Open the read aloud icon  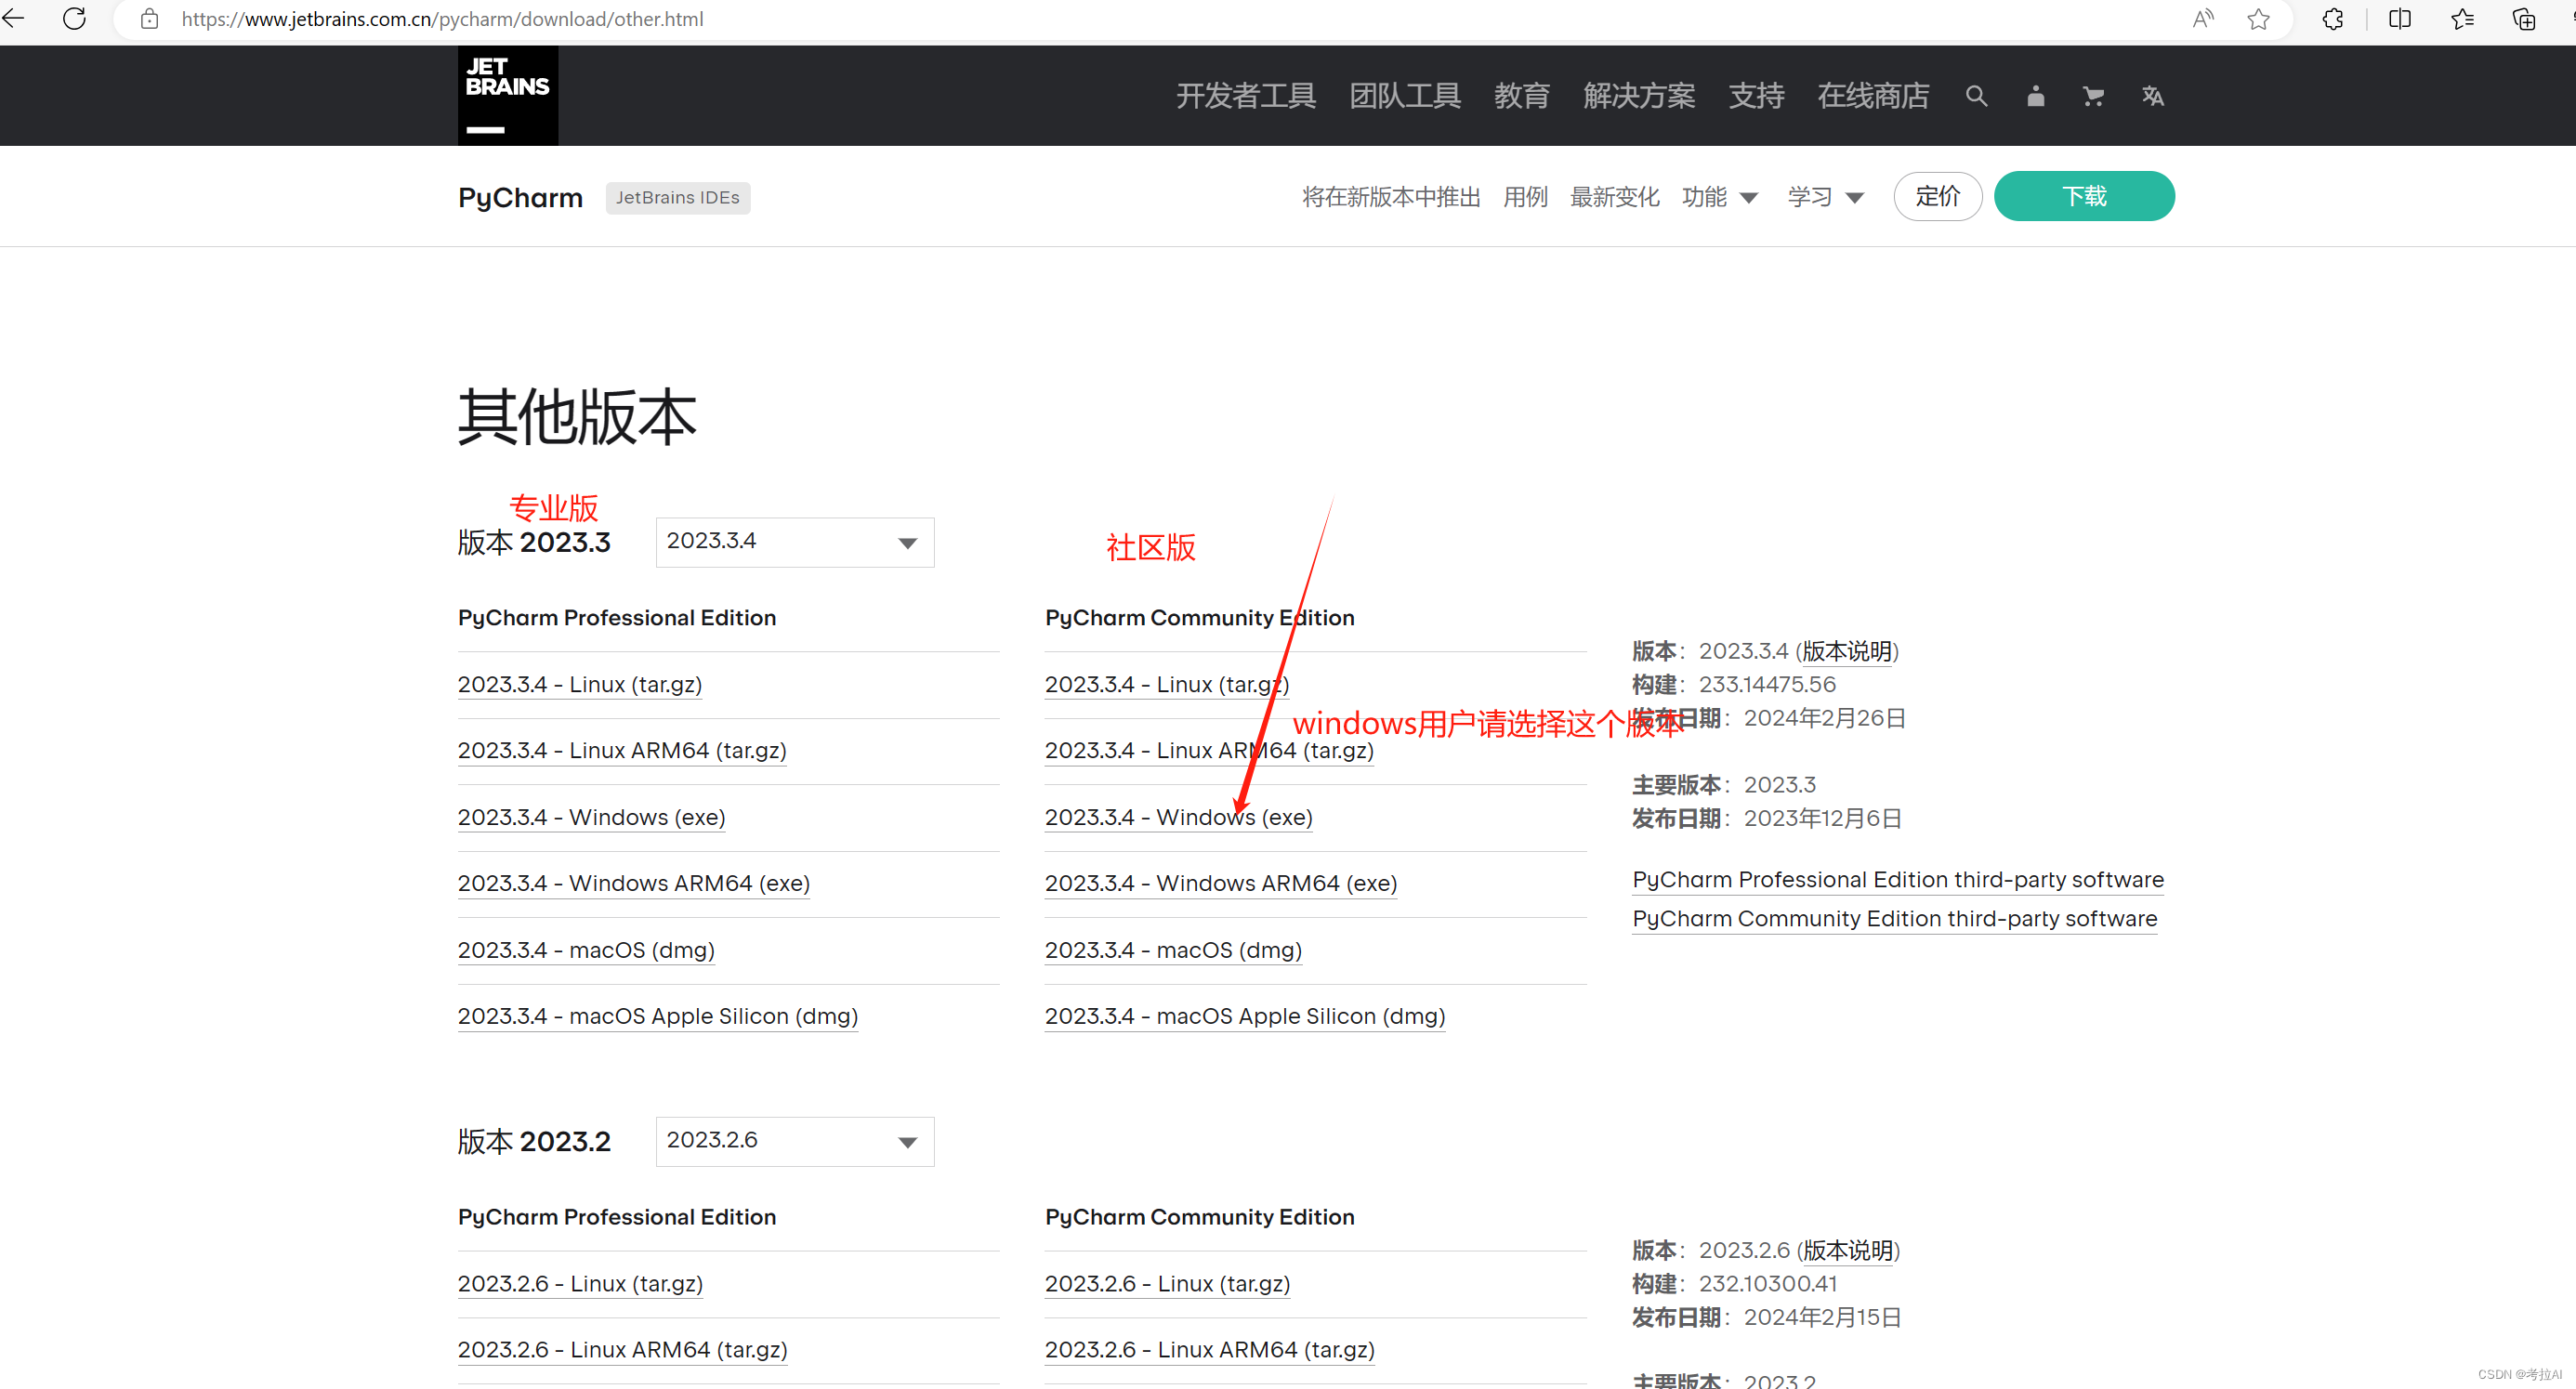pos(2203,19)
